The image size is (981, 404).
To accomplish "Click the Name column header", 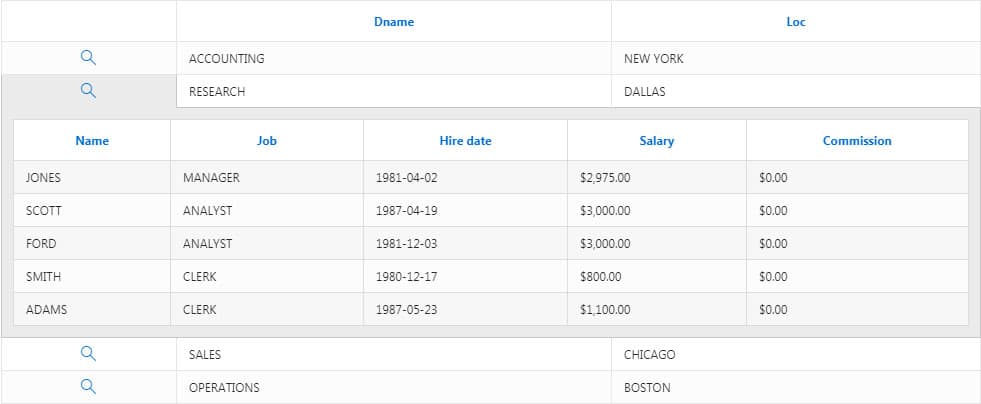I will [92, 141].
